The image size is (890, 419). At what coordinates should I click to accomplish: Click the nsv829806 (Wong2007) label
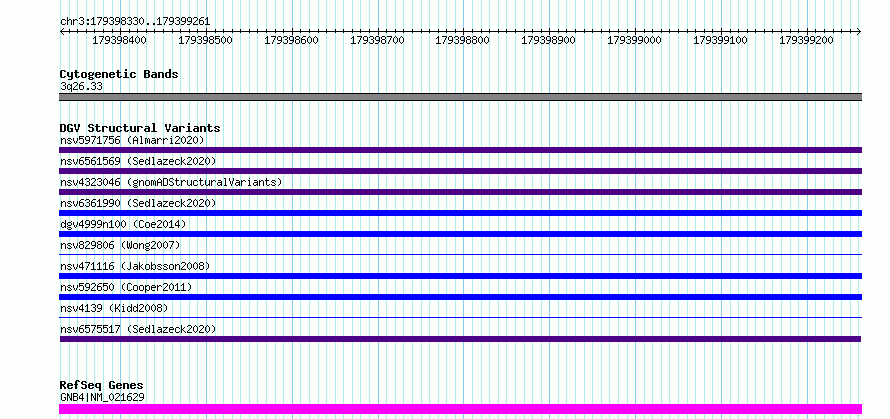(x=120, y=245)
